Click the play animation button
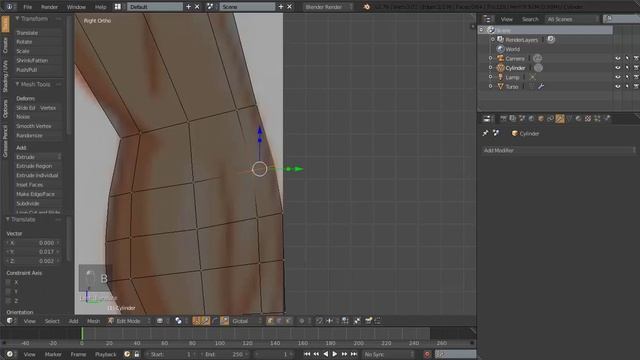 335,354
